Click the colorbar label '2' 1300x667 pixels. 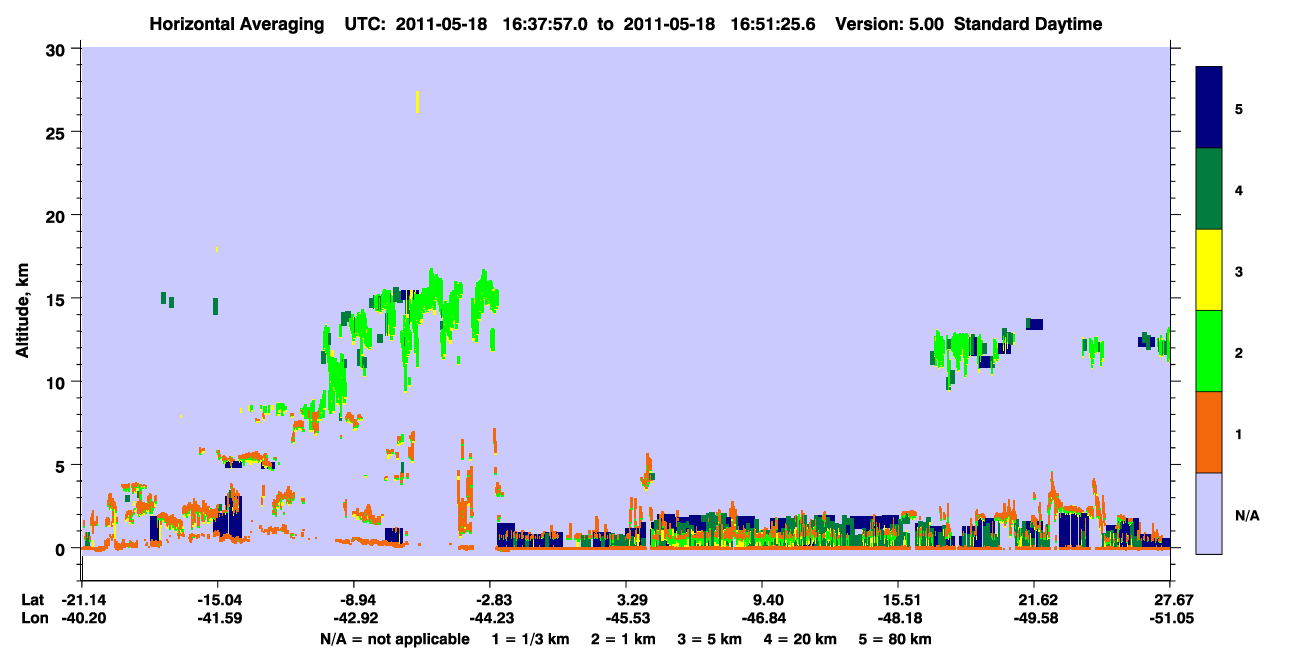tap(1238, 353)
